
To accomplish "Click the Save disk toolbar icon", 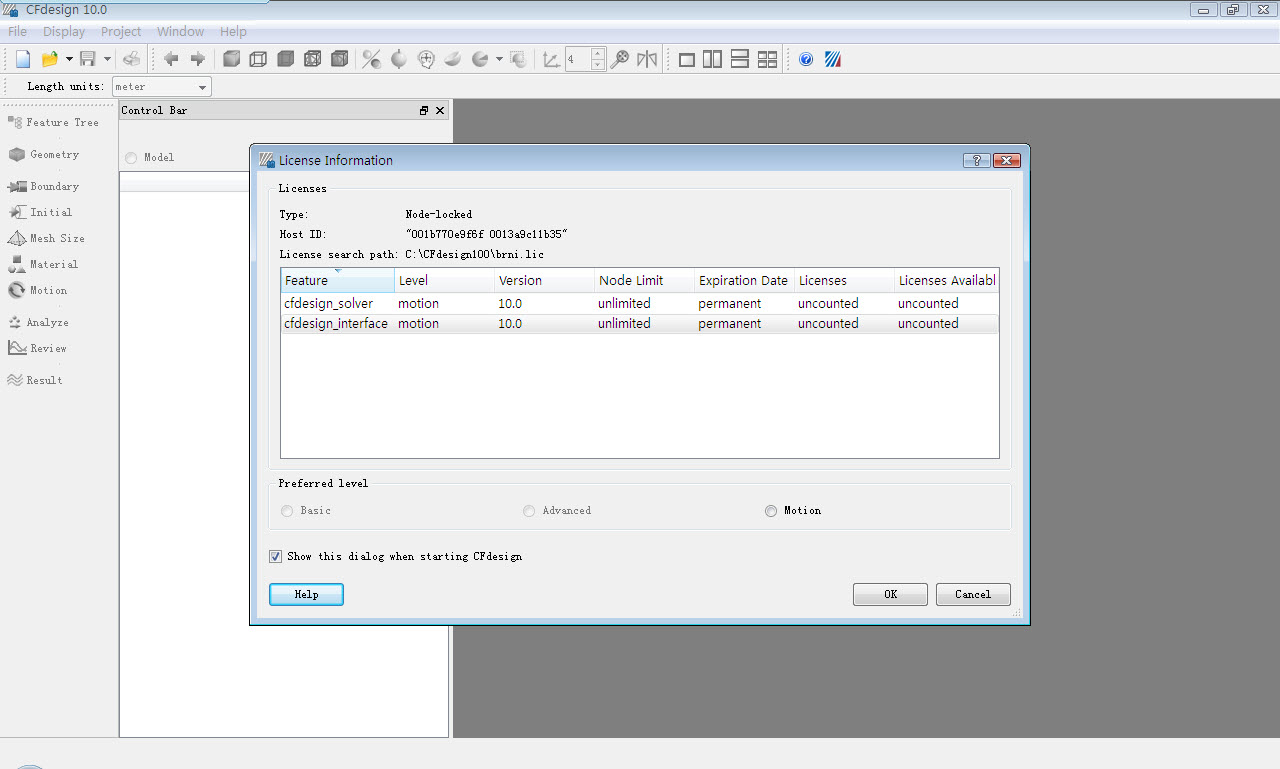I will pyautogui.click(x=88, y=59).
